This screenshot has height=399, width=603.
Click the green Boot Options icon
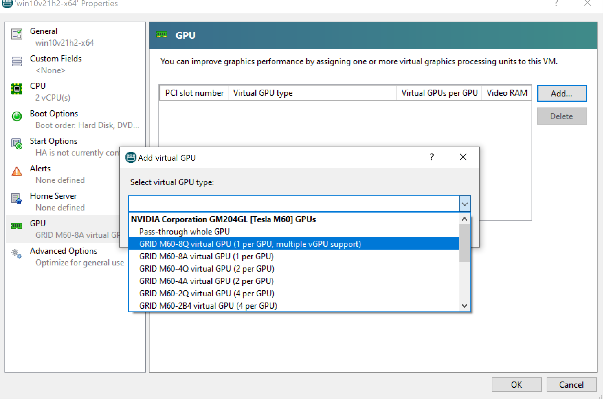coord(17,116)
